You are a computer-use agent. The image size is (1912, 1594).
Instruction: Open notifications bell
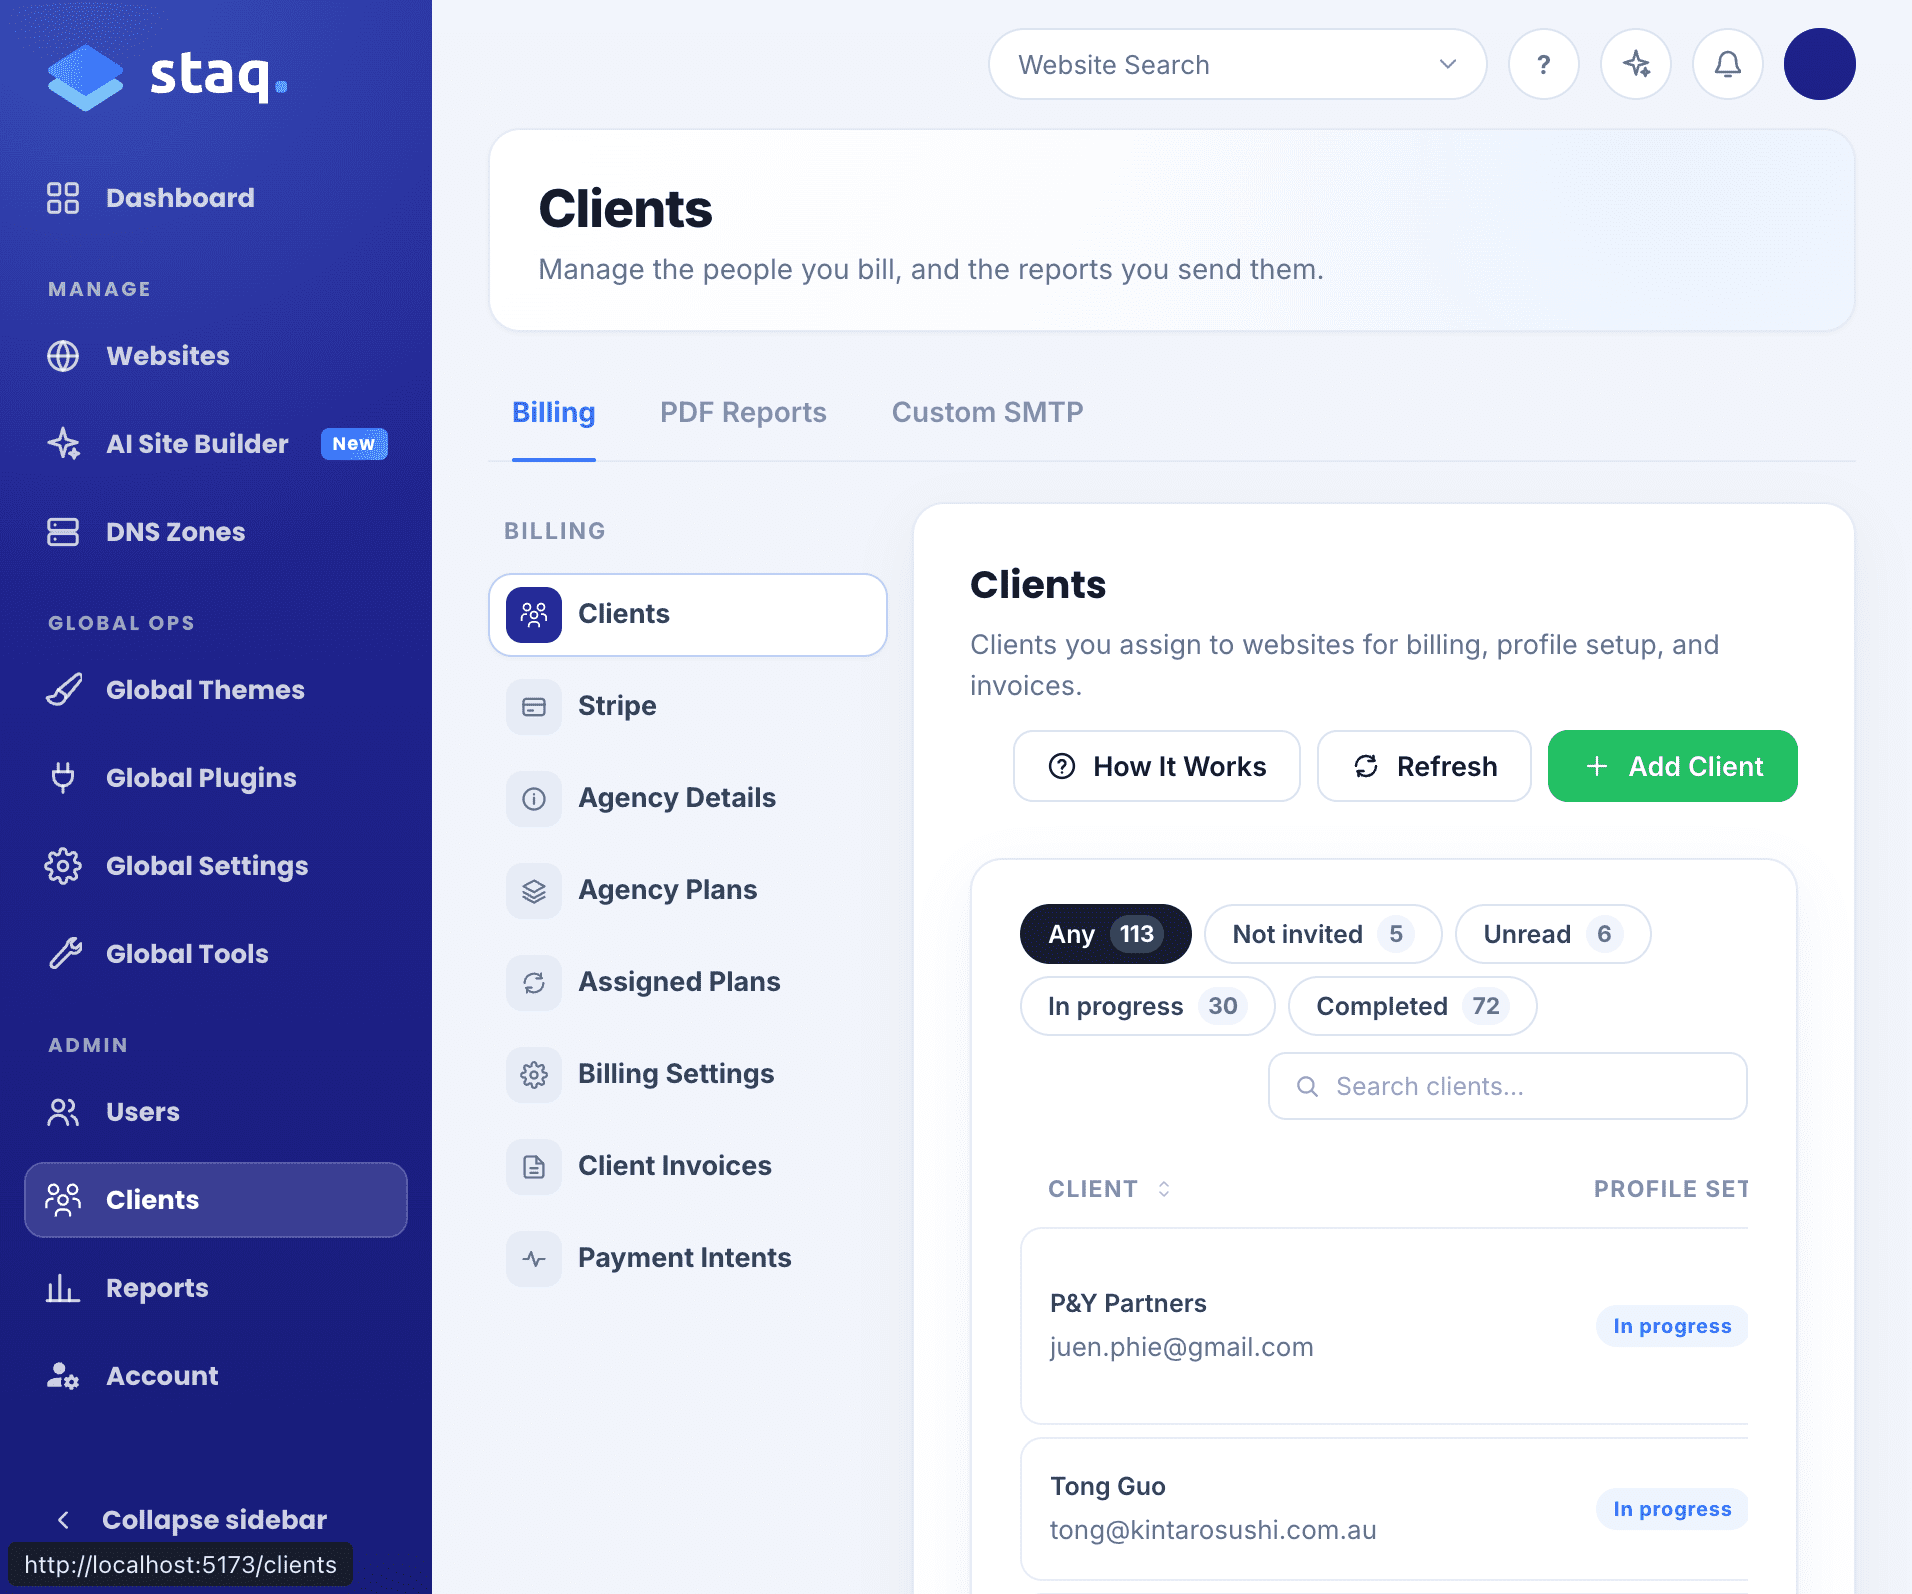point(1728,64)
